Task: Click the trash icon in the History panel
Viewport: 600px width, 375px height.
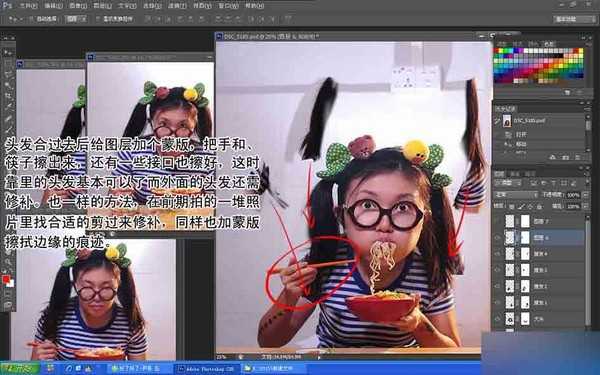Action: [577, 157]
